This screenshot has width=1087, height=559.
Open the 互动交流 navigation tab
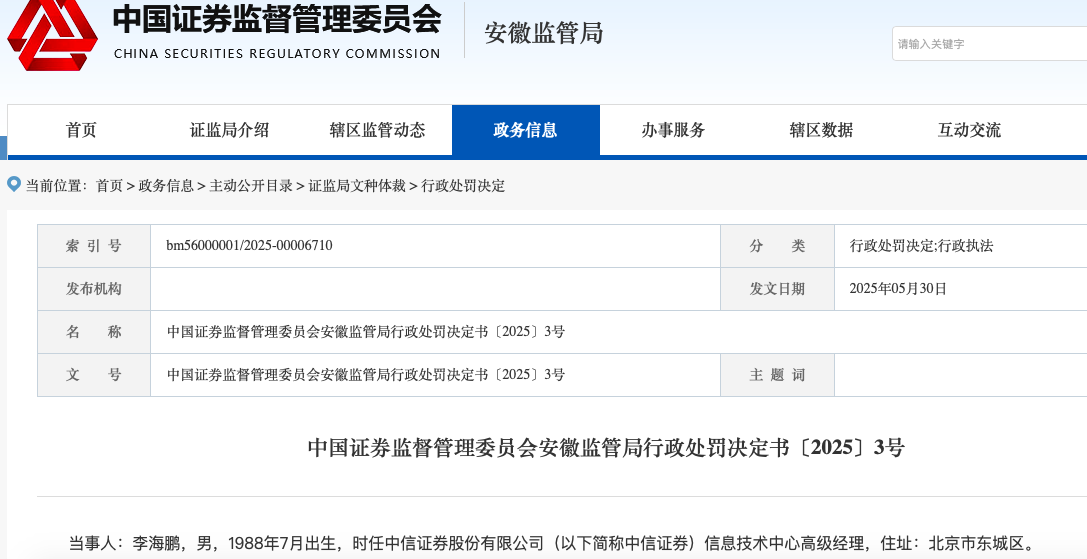pyautogui.click(x=969, y=130)
